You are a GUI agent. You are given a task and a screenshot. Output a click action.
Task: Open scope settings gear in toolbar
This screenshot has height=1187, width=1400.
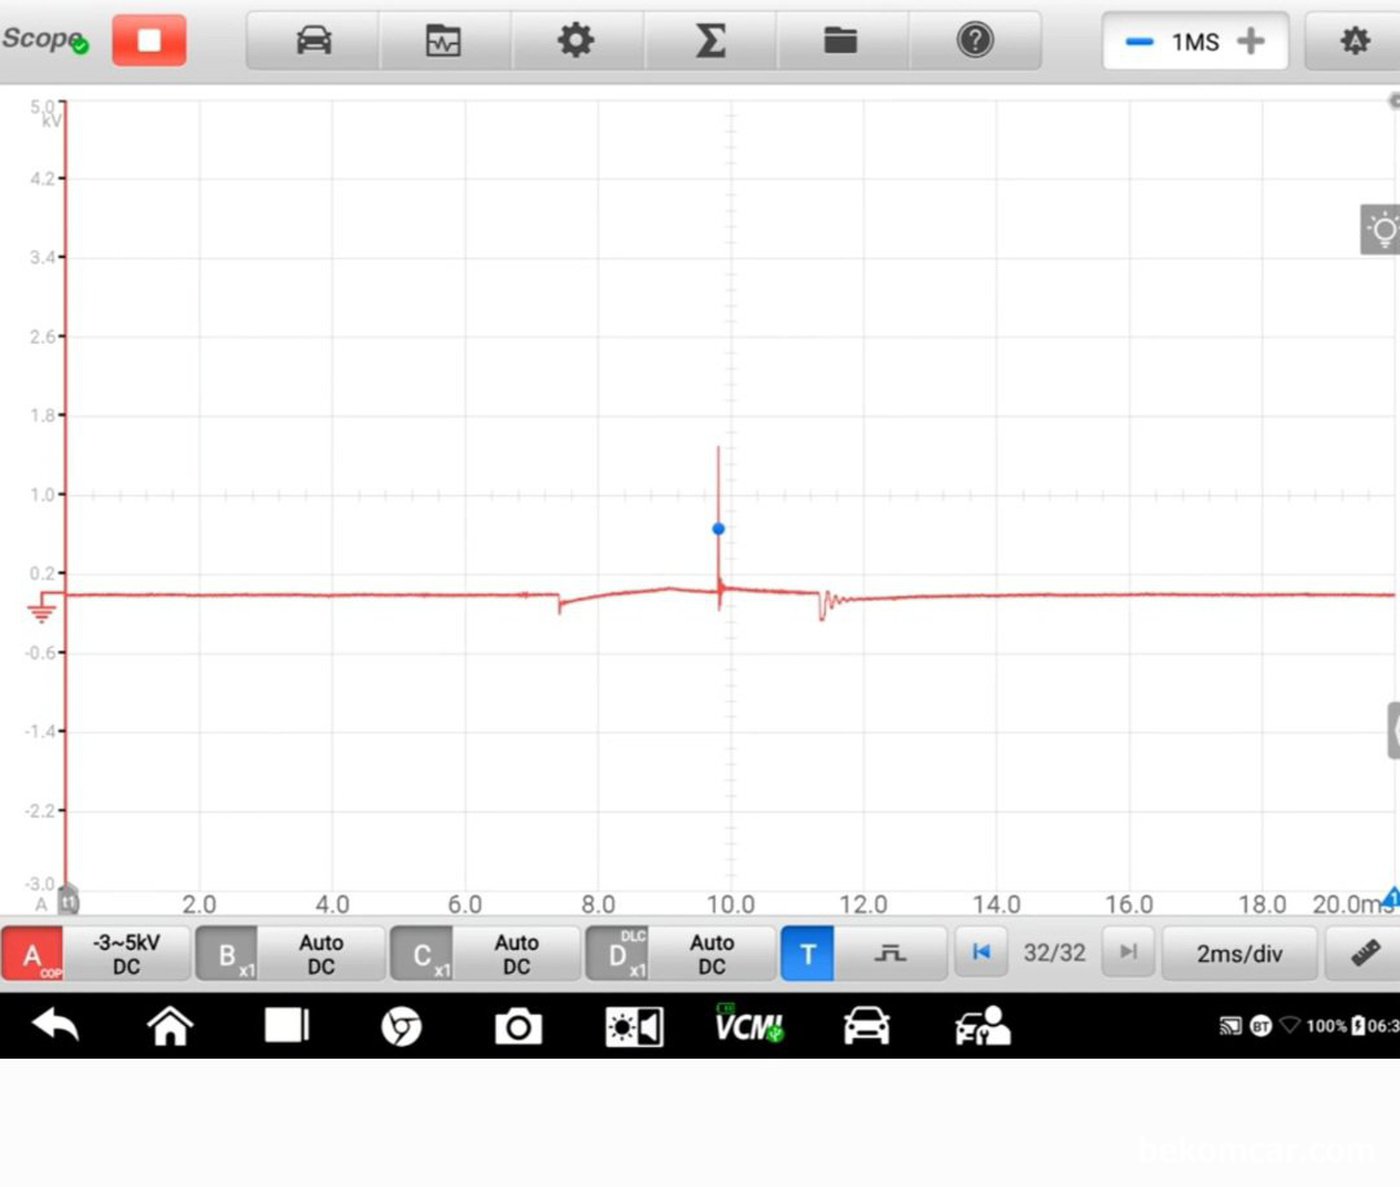coord(575,41)
